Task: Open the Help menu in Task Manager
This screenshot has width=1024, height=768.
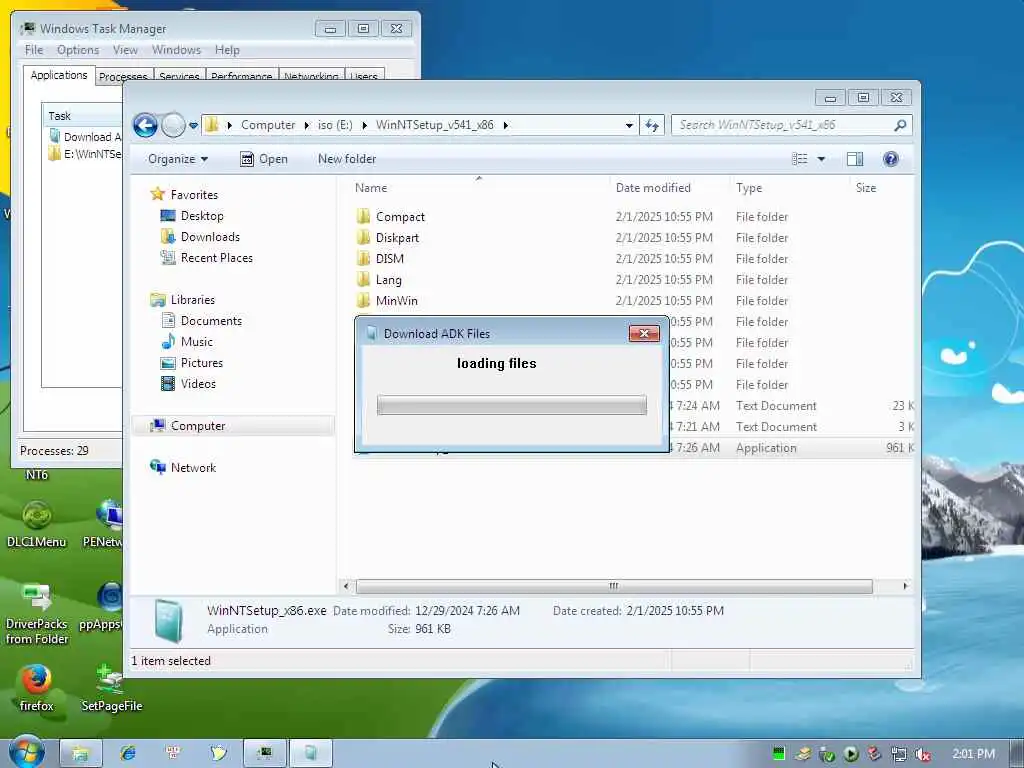Action: click(227, 50)
